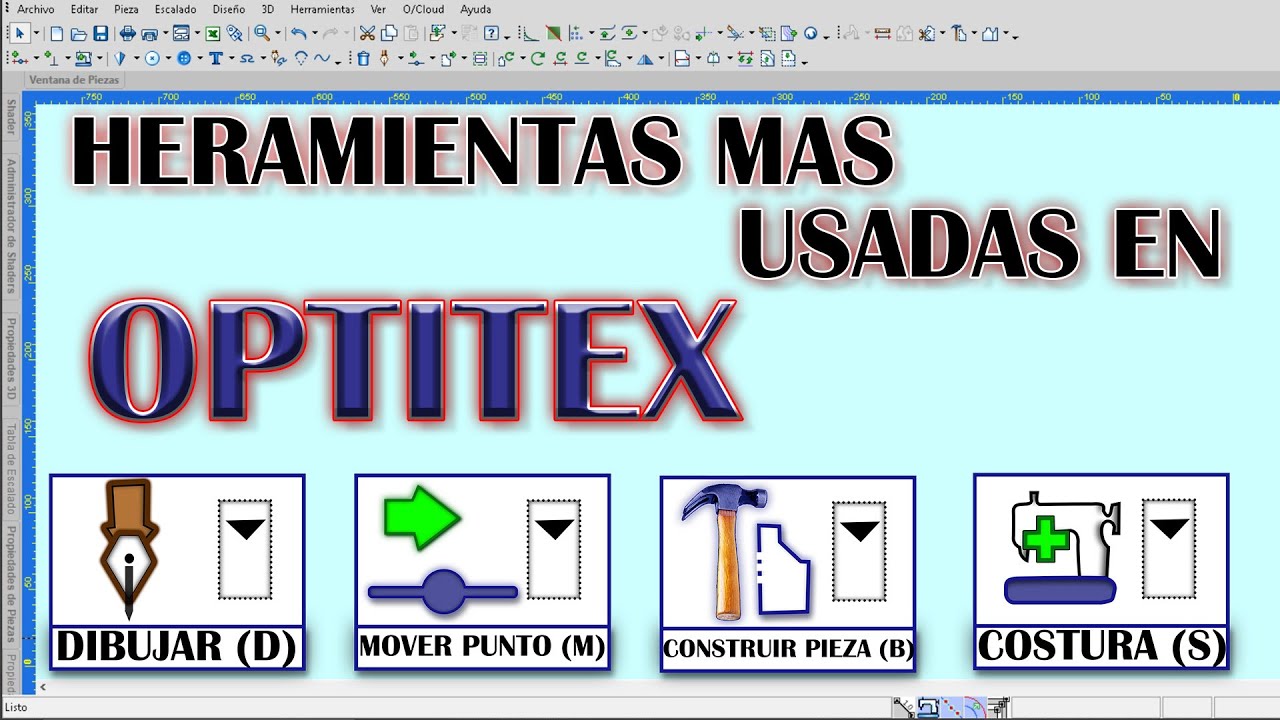Screen dimensions: 1280x720
Task: Click the Print icon
Action: pyautogui.click(x=128, y=33)
